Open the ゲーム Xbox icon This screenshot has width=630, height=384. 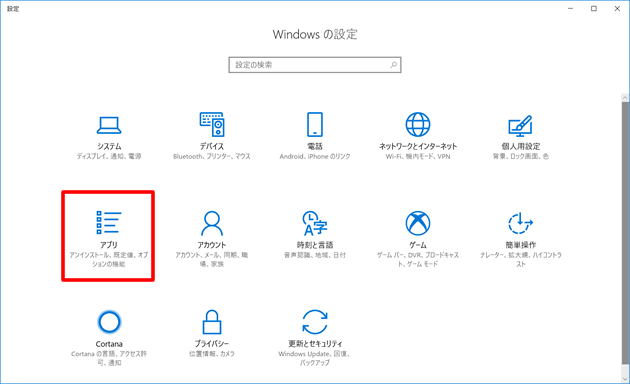418,223
